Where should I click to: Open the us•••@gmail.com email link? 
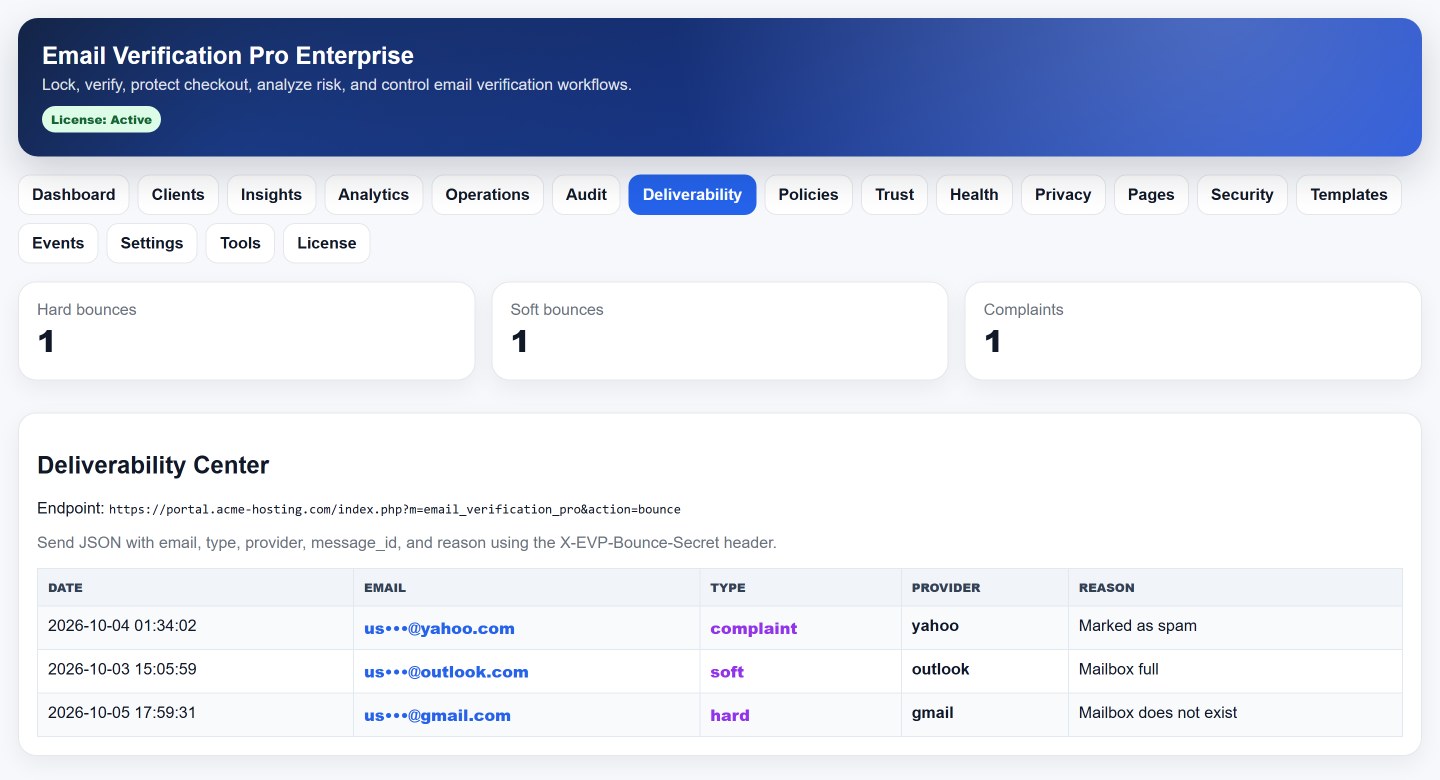[437, 716]
